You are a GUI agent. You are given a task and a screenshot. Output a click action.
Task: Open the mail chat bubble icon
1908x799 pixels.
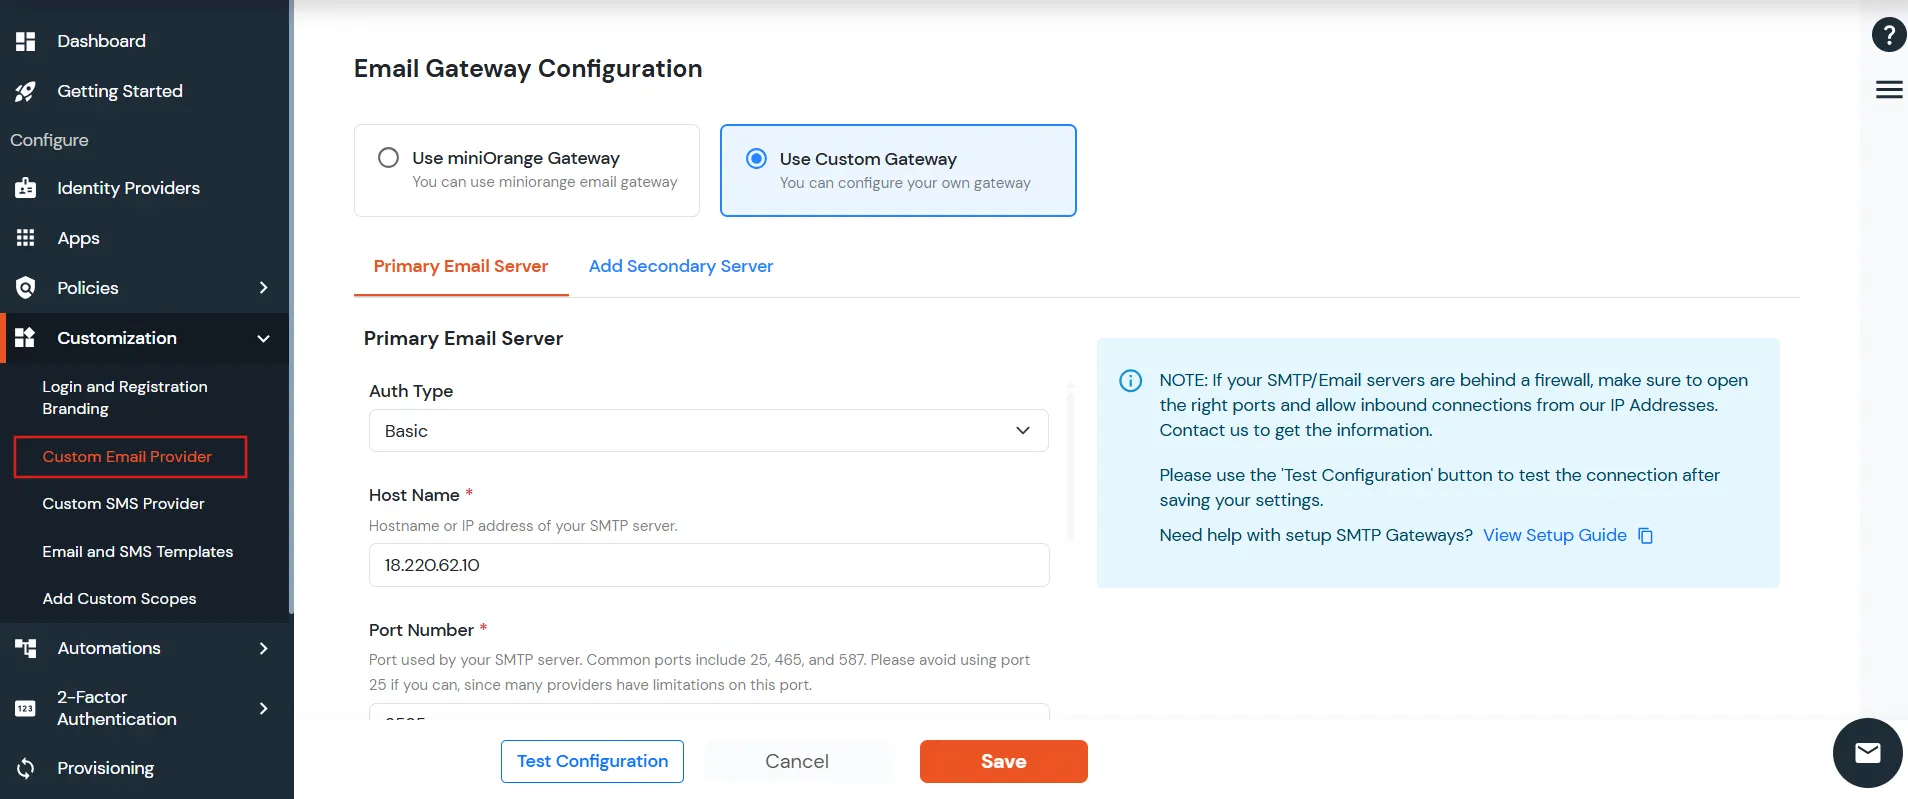point(1867,753)
